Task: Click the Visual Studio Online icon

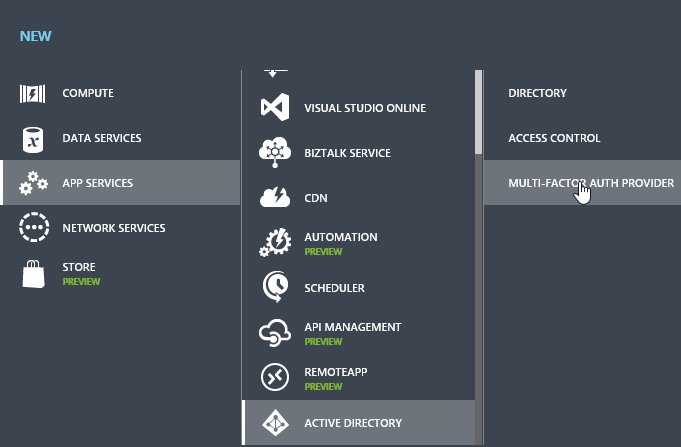Action: tap(274, 108)
